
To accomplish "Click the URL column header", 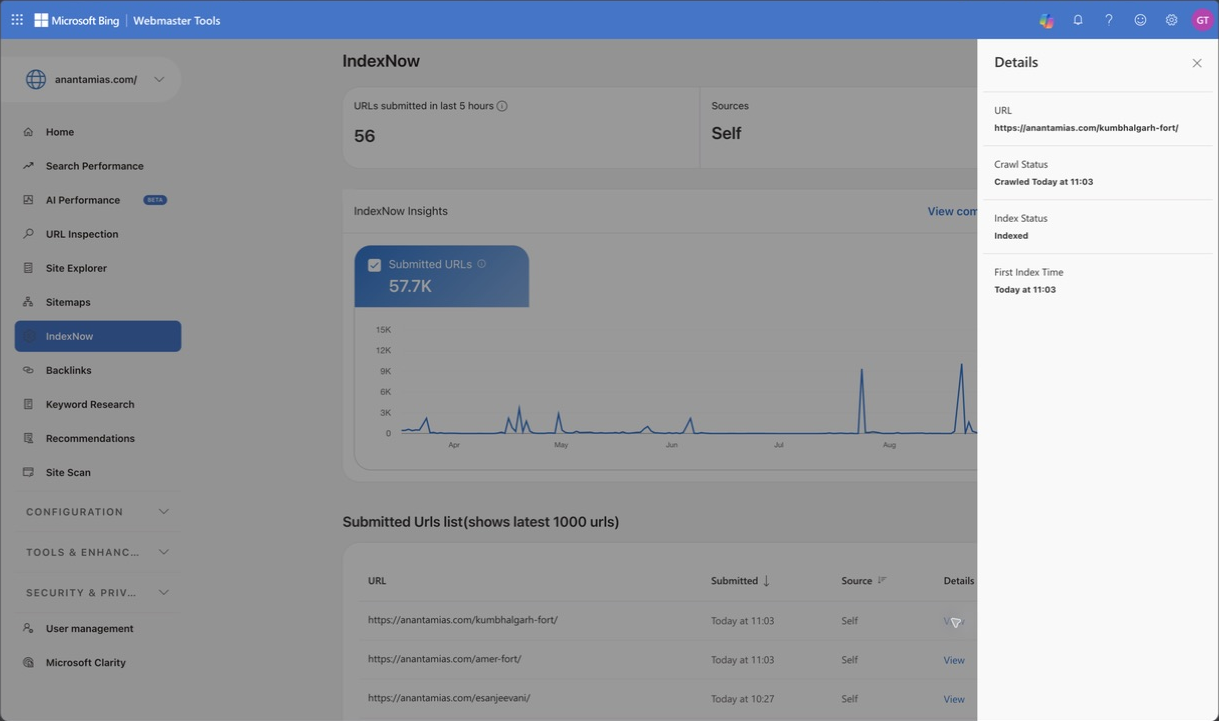I will click(377, 581).
